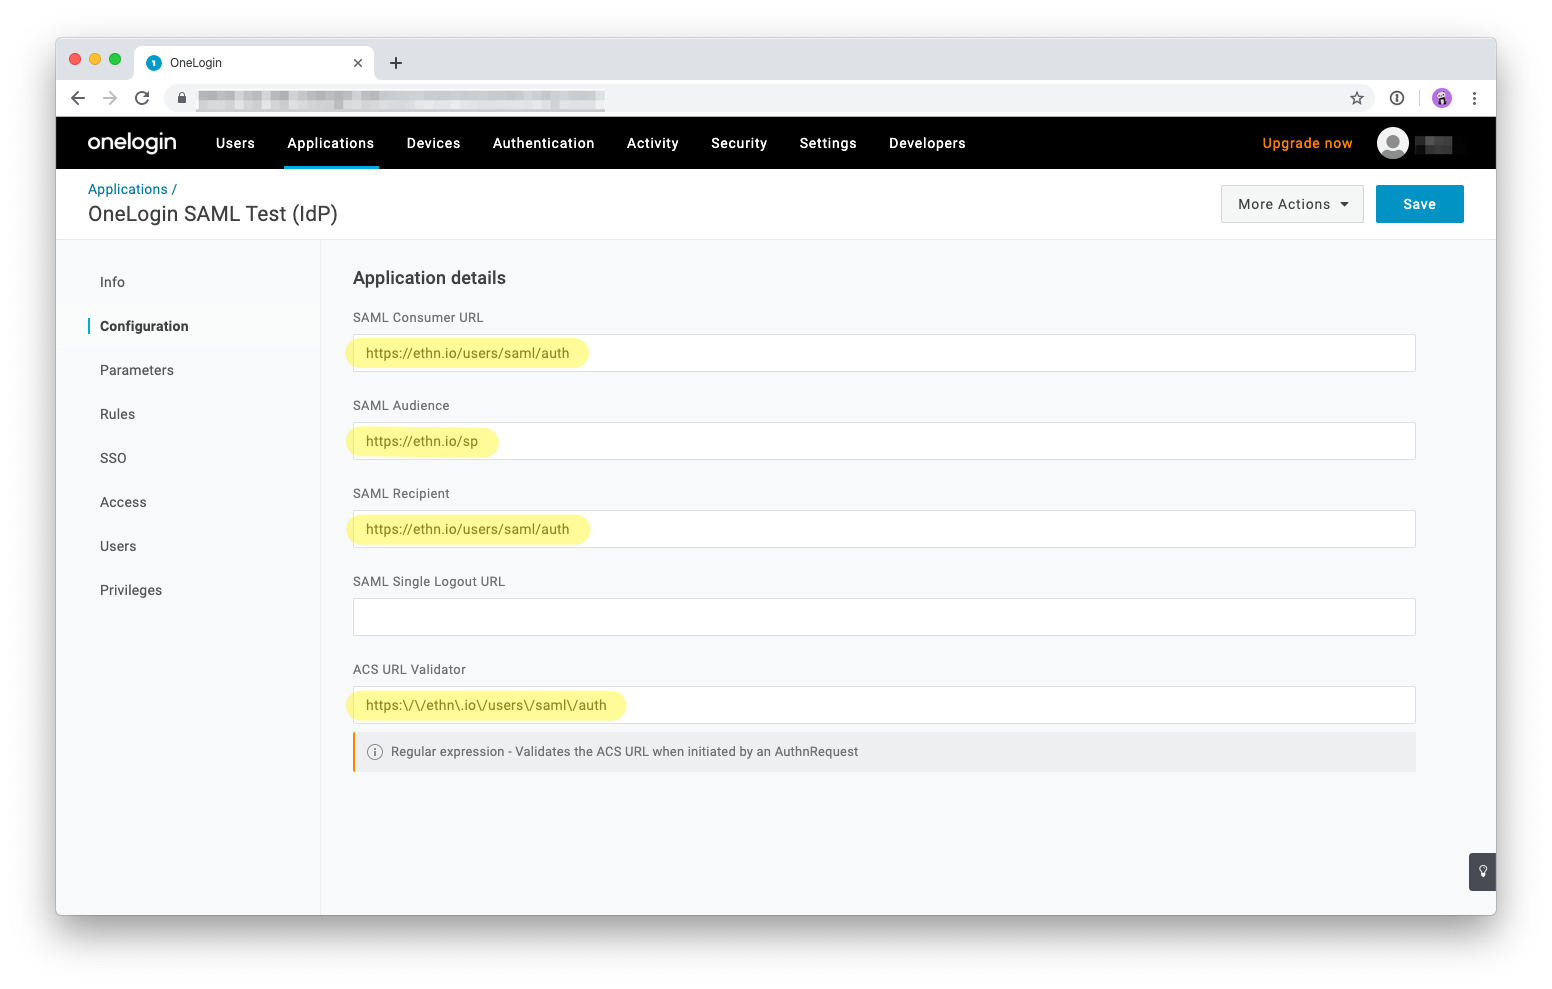Image resolution: width=1552 pixels, height=989 pixels.
Task: Open the purple browser profile avatar
Action: (1441, 98)
